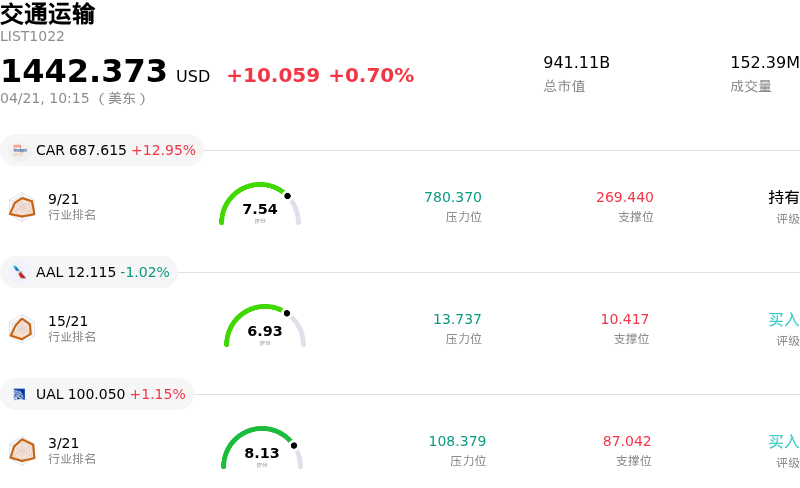Click the UAL airline logo icon
Image resolution: width=800 pixels, height=488 pixels.
19,394
